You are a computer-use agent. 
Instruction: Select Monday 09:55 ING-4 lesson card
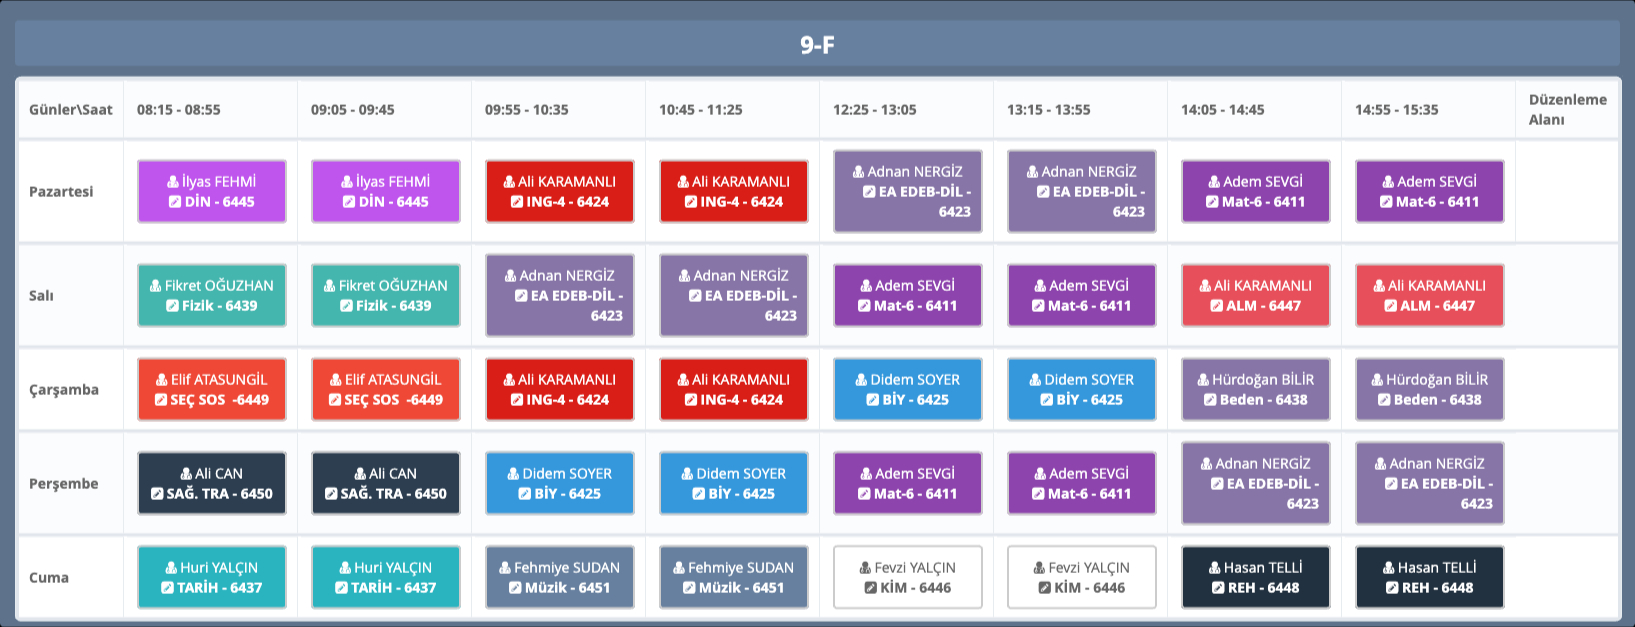pos(559,191)
